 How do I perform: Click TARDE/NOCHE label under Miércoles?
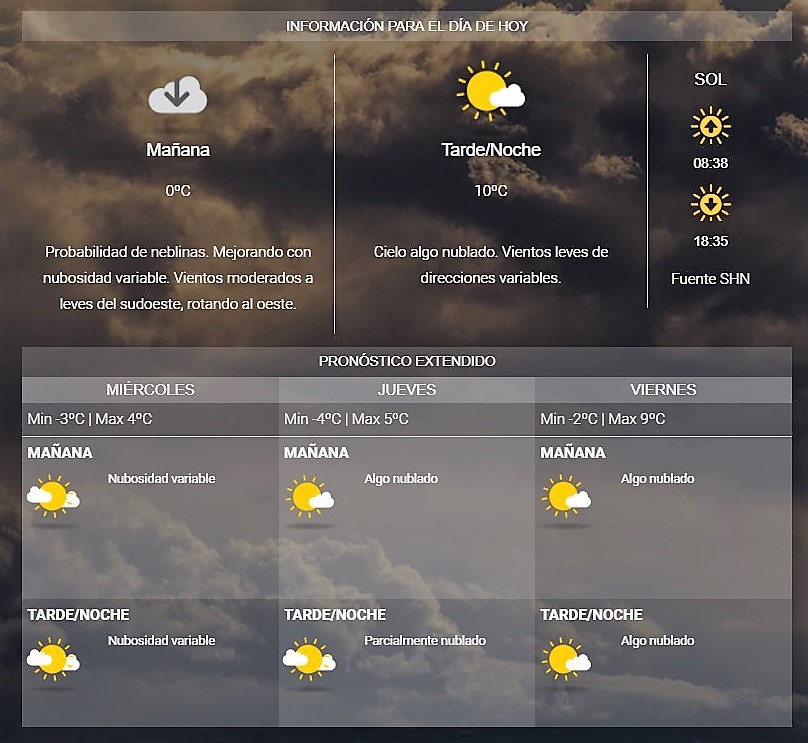click(x=78, y=615)
